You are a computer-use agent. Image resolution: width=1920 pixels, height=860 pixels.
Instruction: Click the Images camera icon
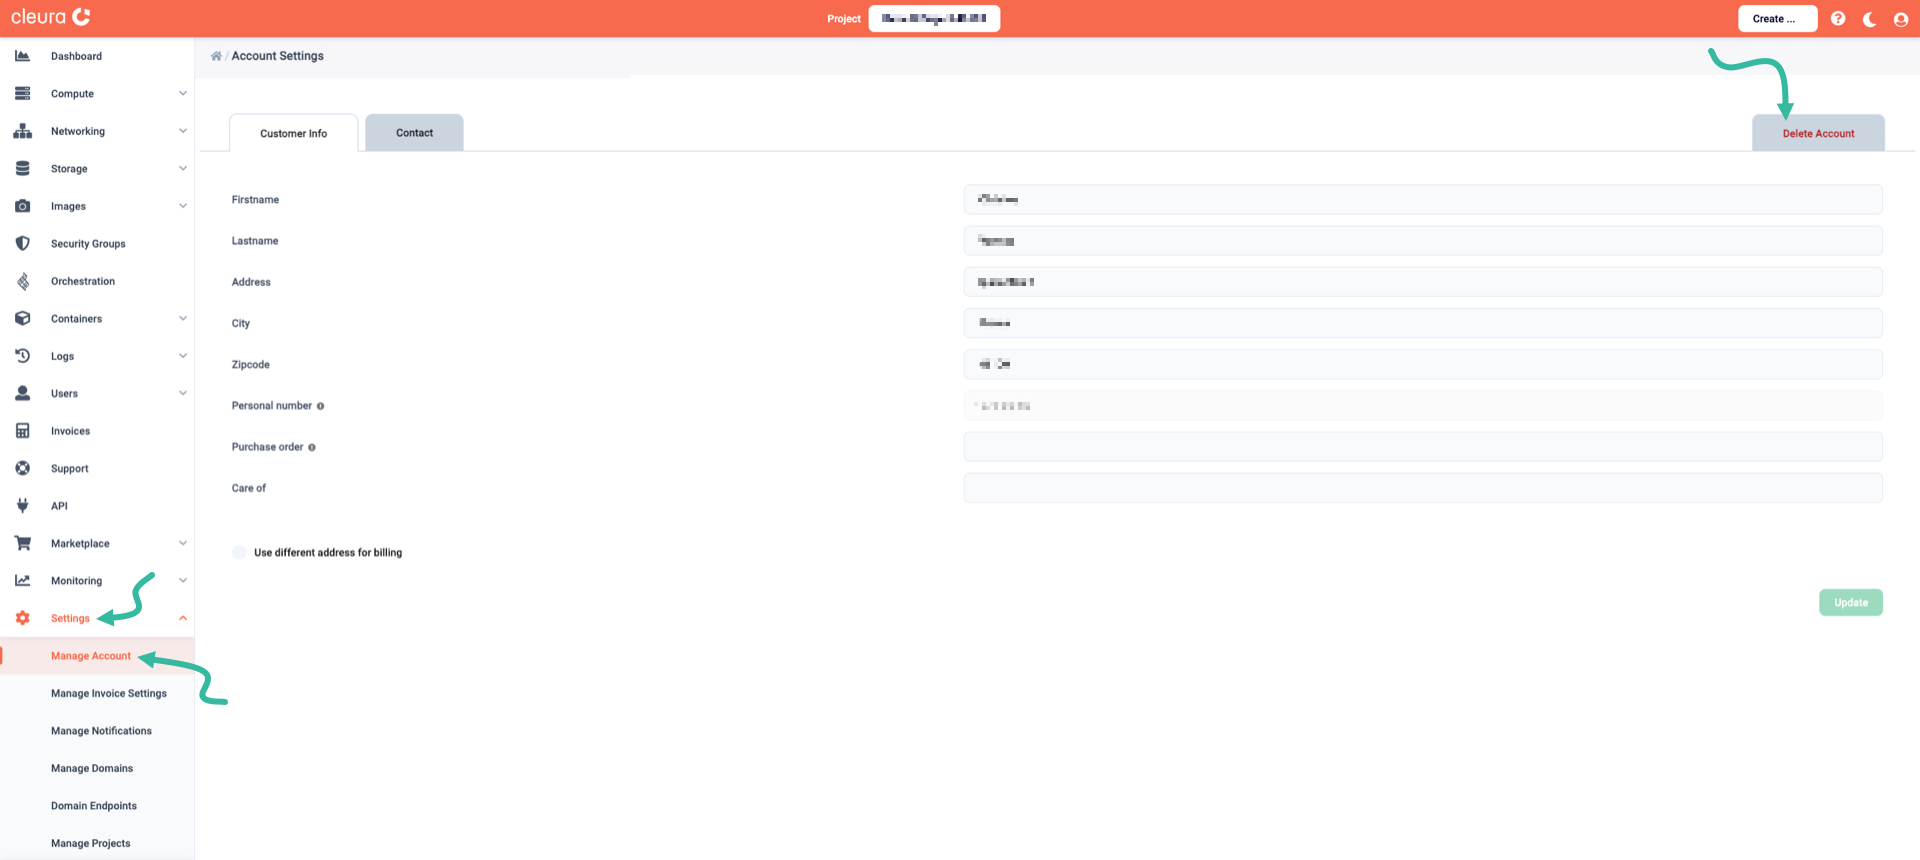(22, 206)
